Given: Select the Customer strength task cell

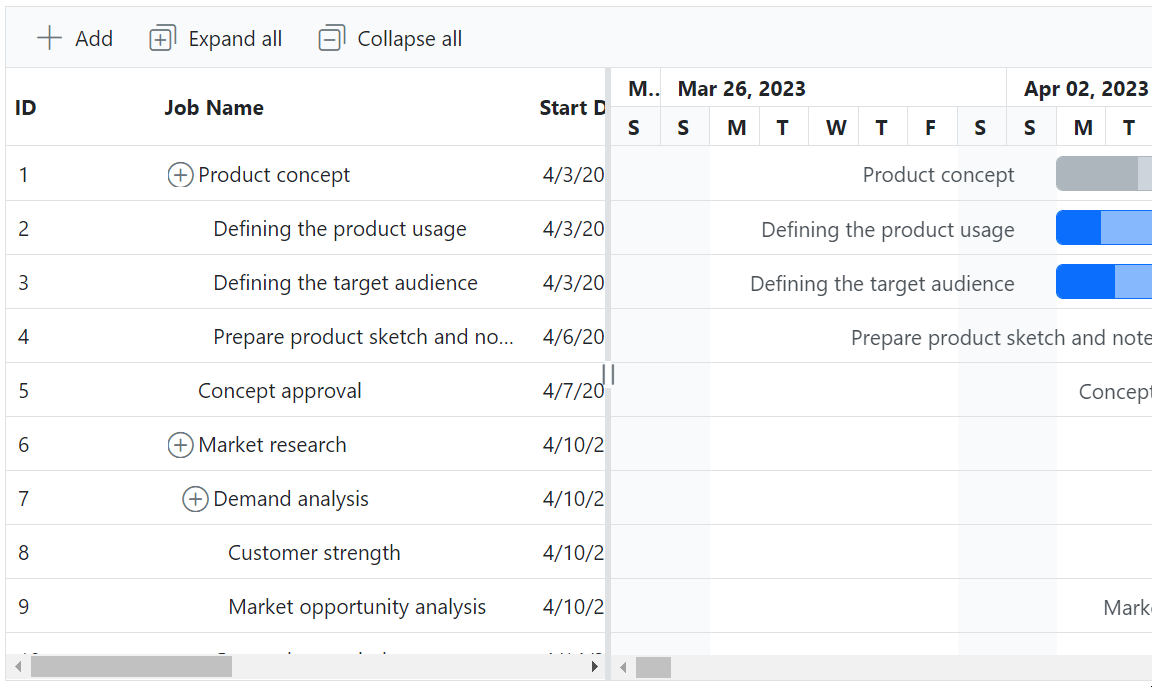Looking at the screenshot, I should click(x=314, y=553).
